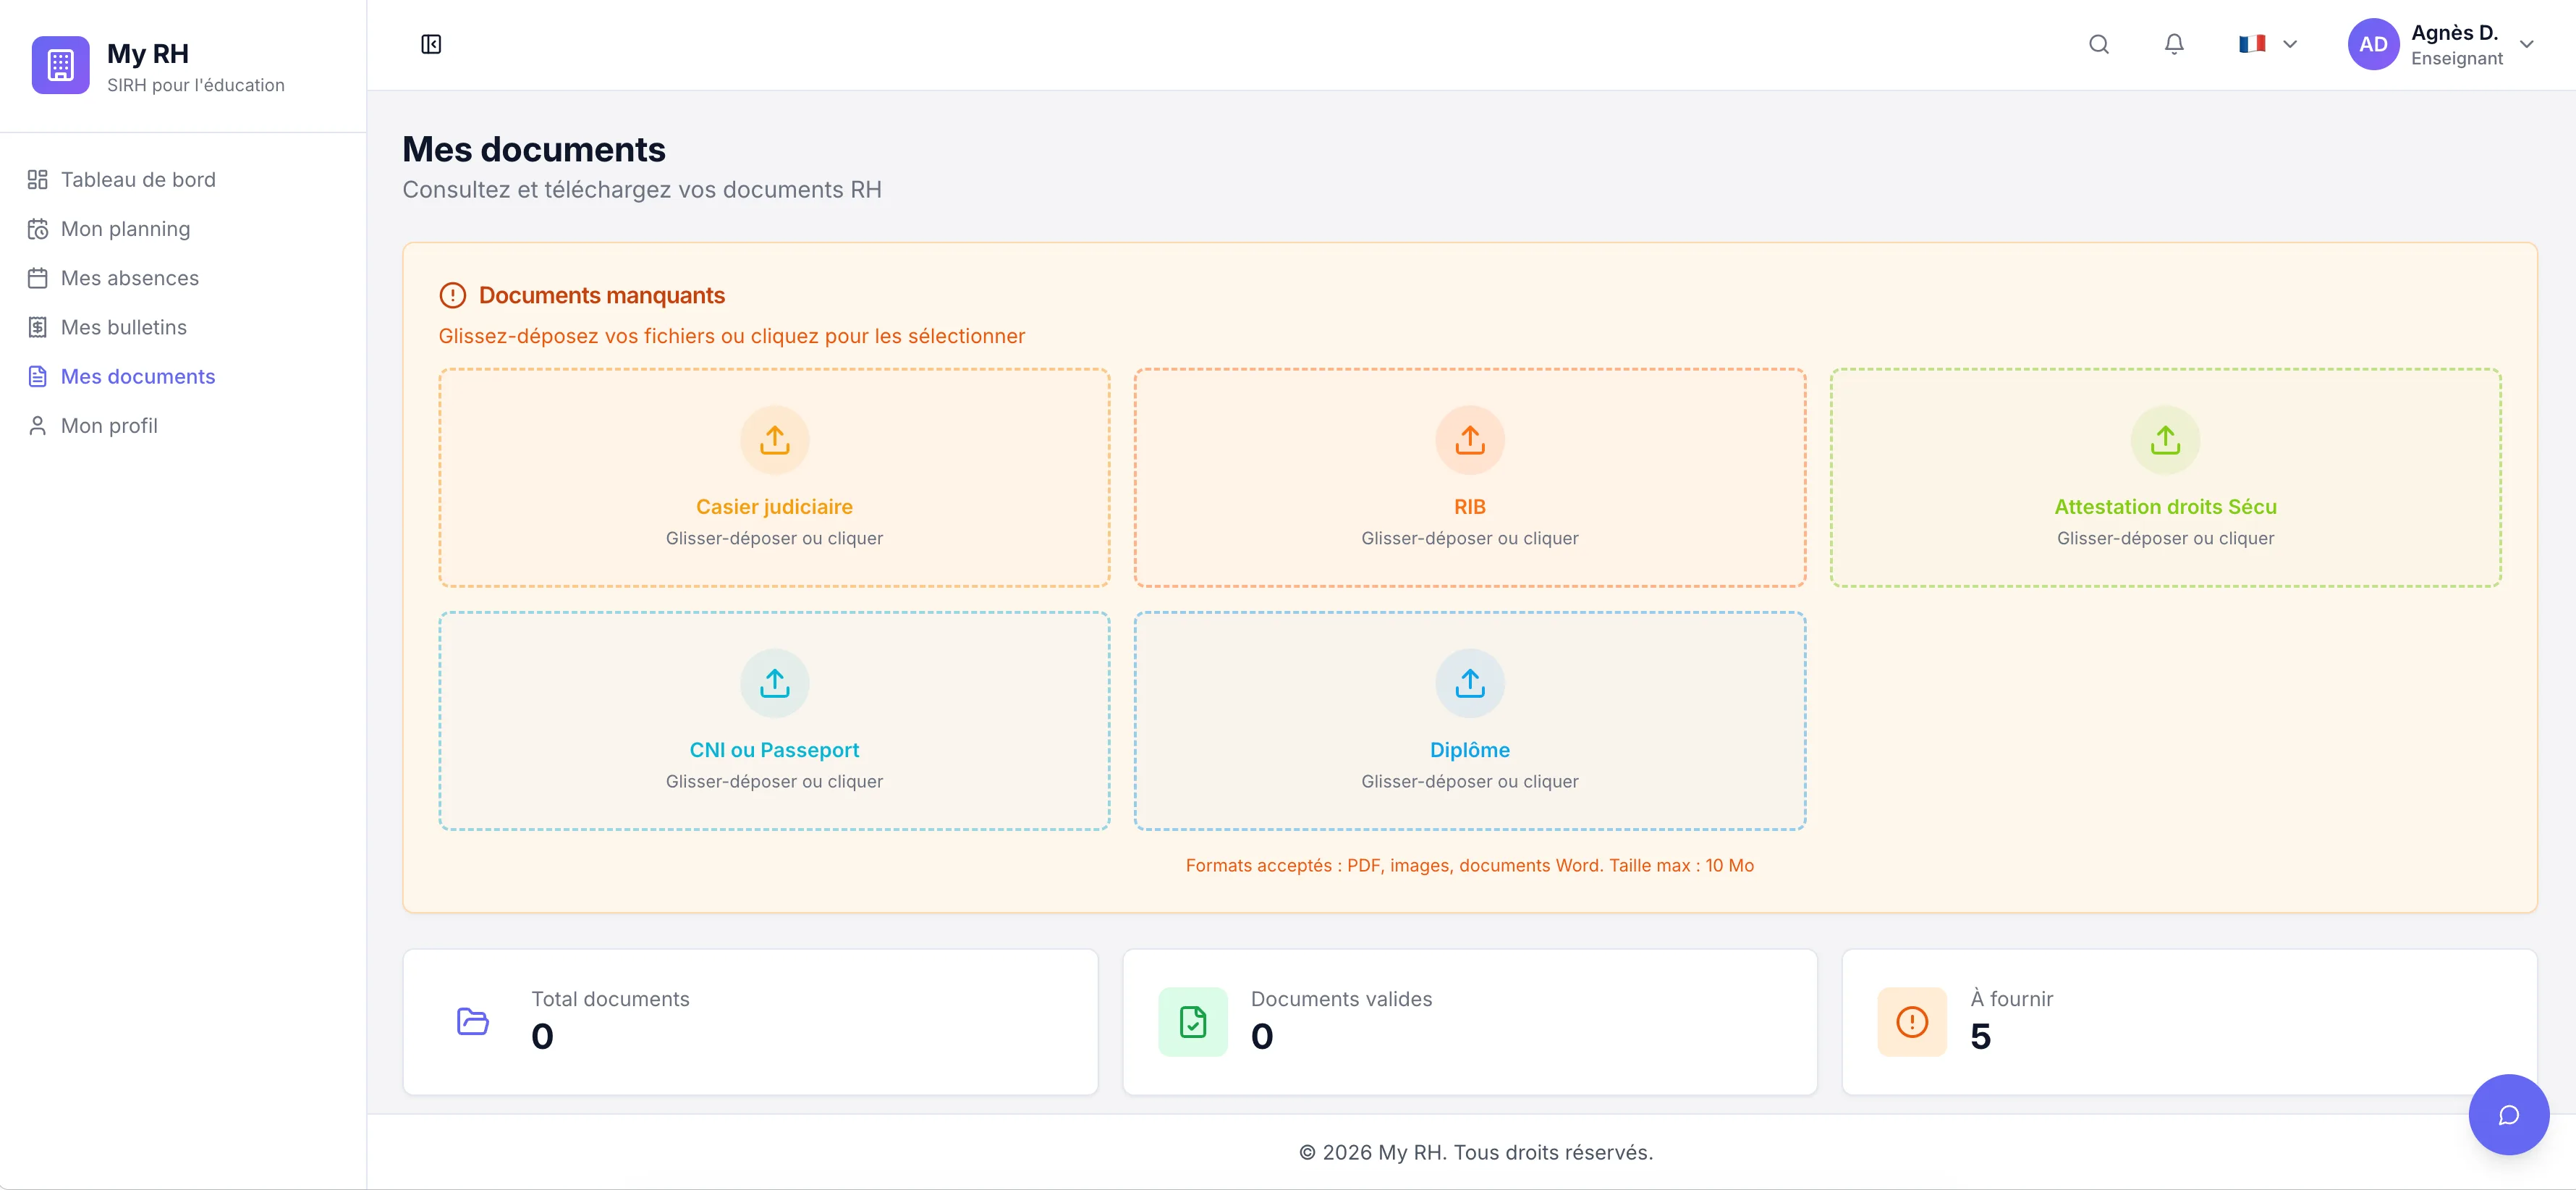The image size is (2576, 1190).
Task: Click the Mes documents page heading
Action: [x=534, y=149]
